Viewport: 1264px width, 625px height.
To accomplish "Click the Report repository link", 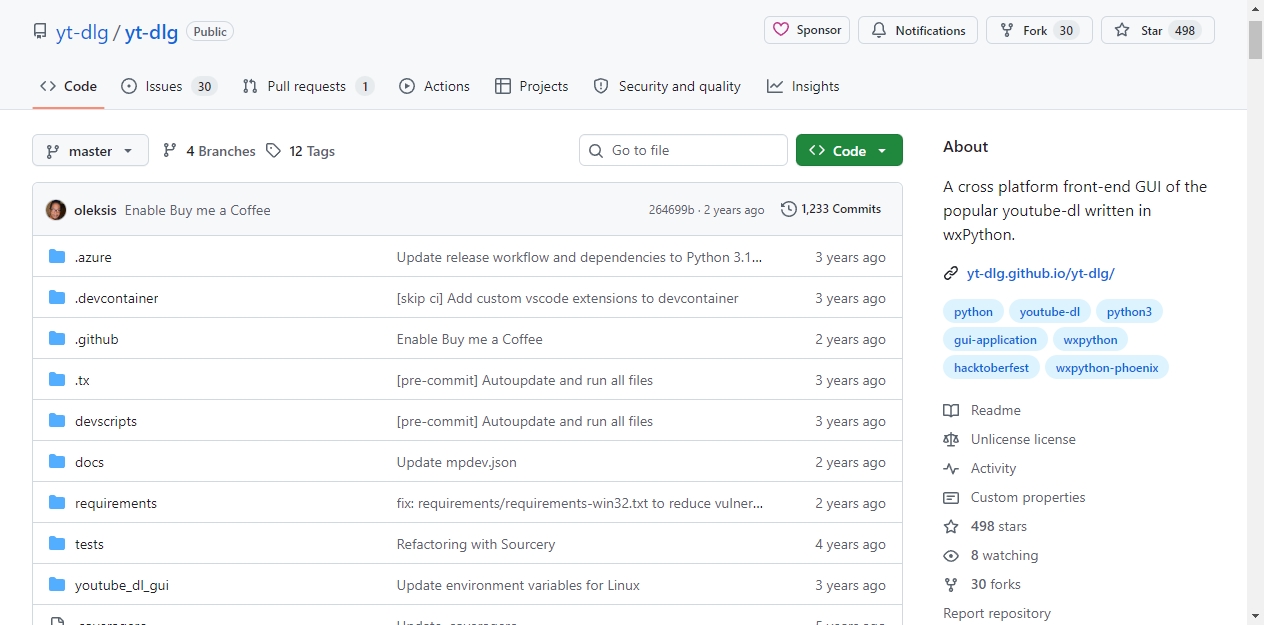I will 997,613.
